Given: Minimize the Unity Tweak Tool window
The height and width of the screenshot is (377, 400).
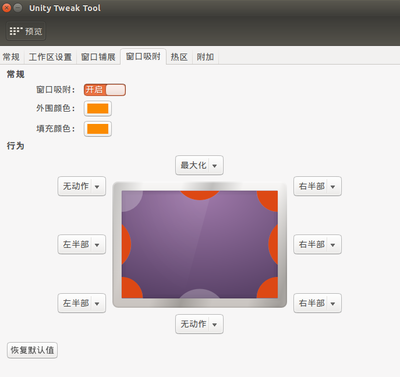Looking at the screenshot, I should pyautogui.click(x=18, y=8).
